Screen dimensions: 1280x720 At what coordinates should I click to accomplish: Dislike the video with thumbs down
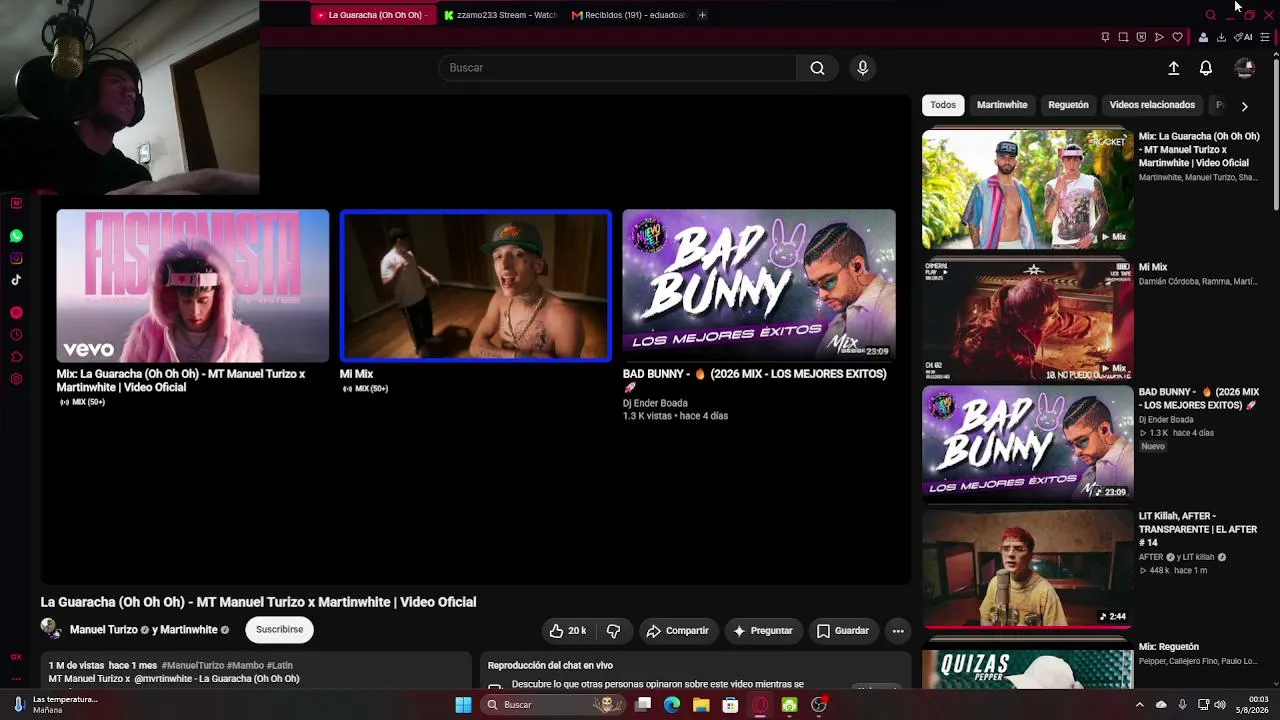point(613,631)
